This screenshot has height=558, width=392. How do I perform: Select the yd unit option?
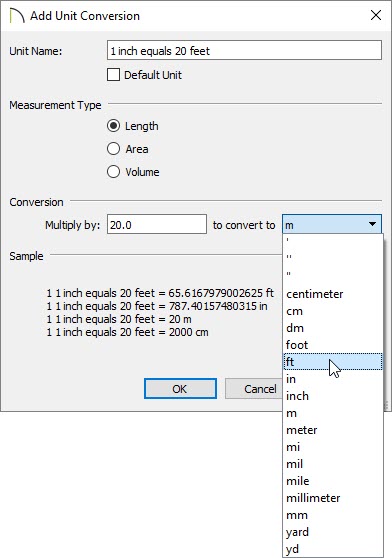click(333, 549)
